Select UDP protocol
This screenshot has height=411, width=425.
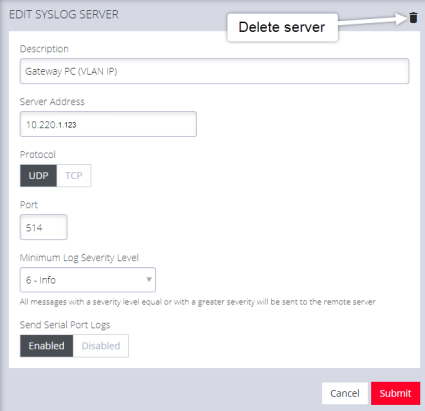point(38,175)
